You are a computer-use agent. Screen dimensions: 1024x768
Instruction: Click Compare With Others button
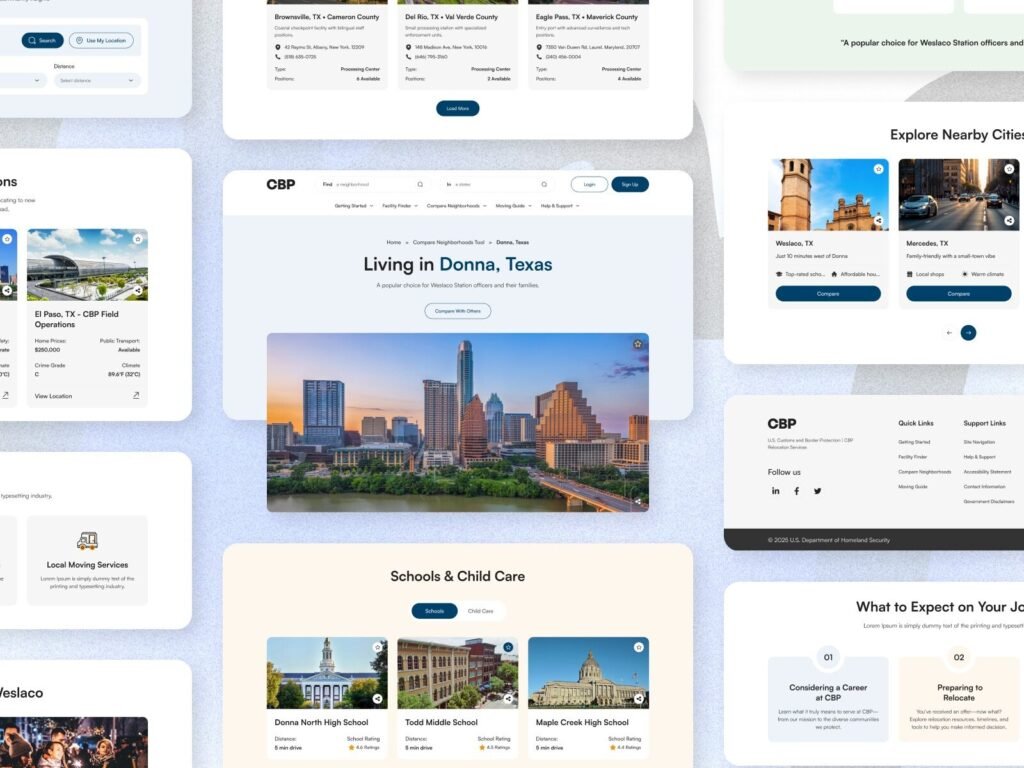pos(458,311)
